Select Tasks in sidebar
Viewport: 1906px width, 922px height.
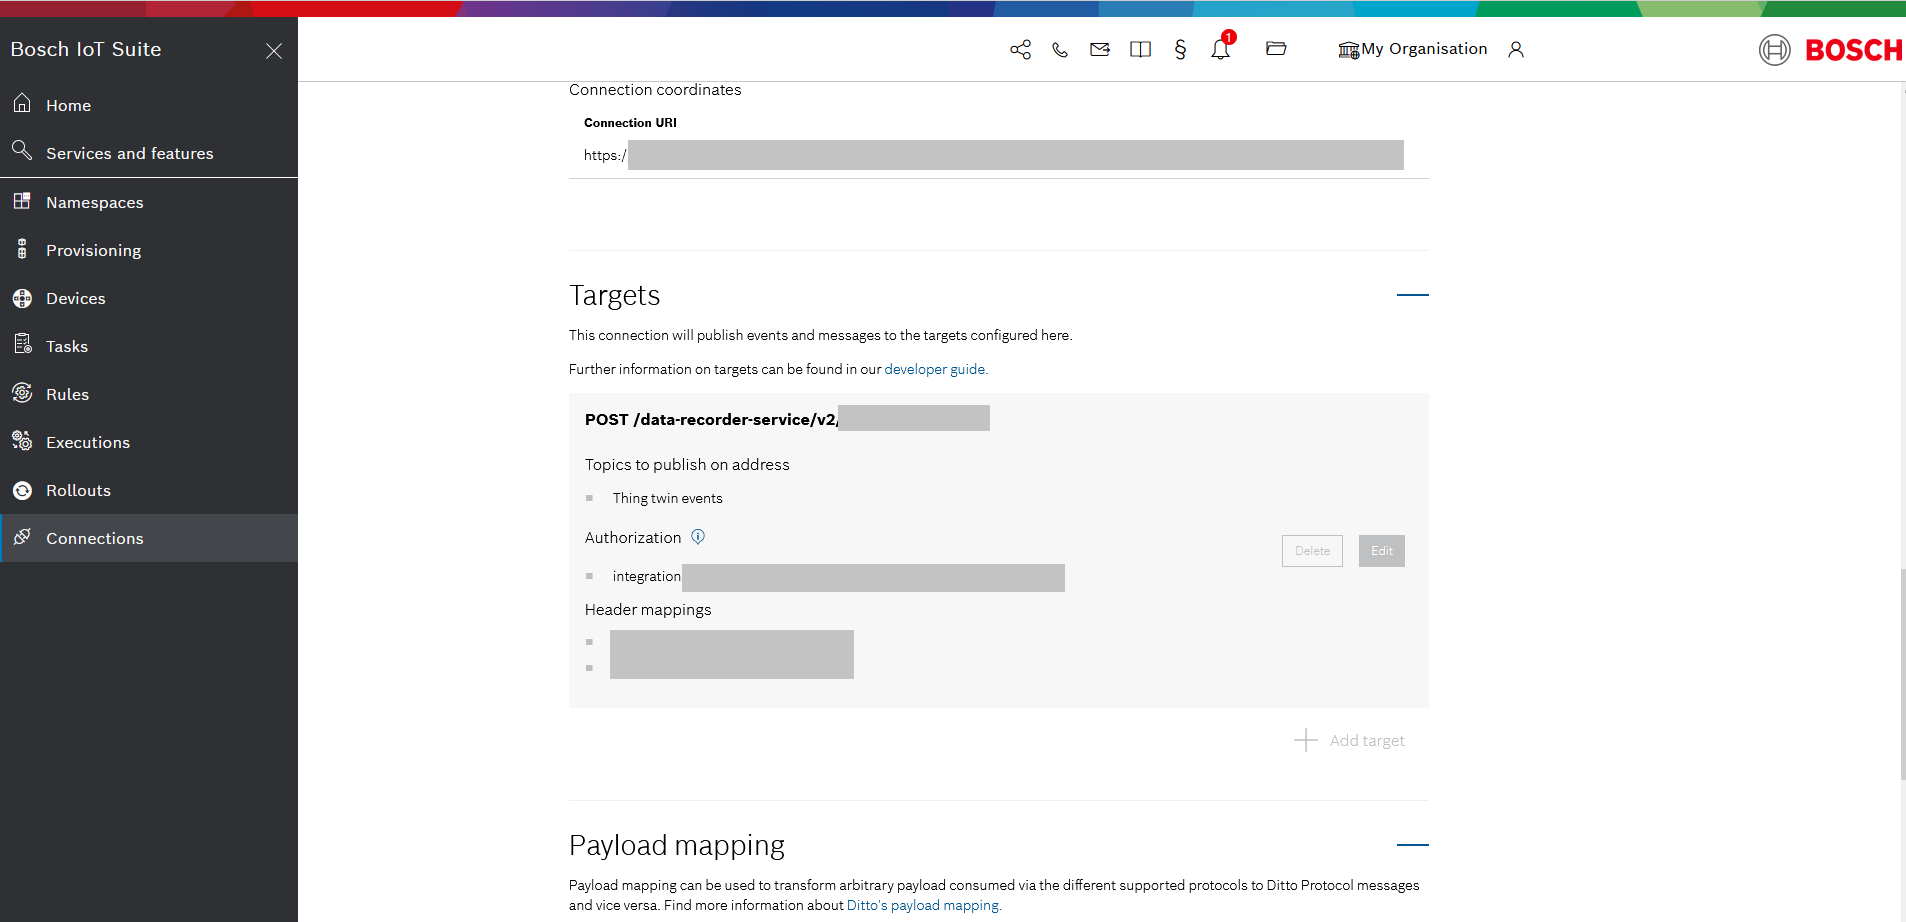(149, 346)
